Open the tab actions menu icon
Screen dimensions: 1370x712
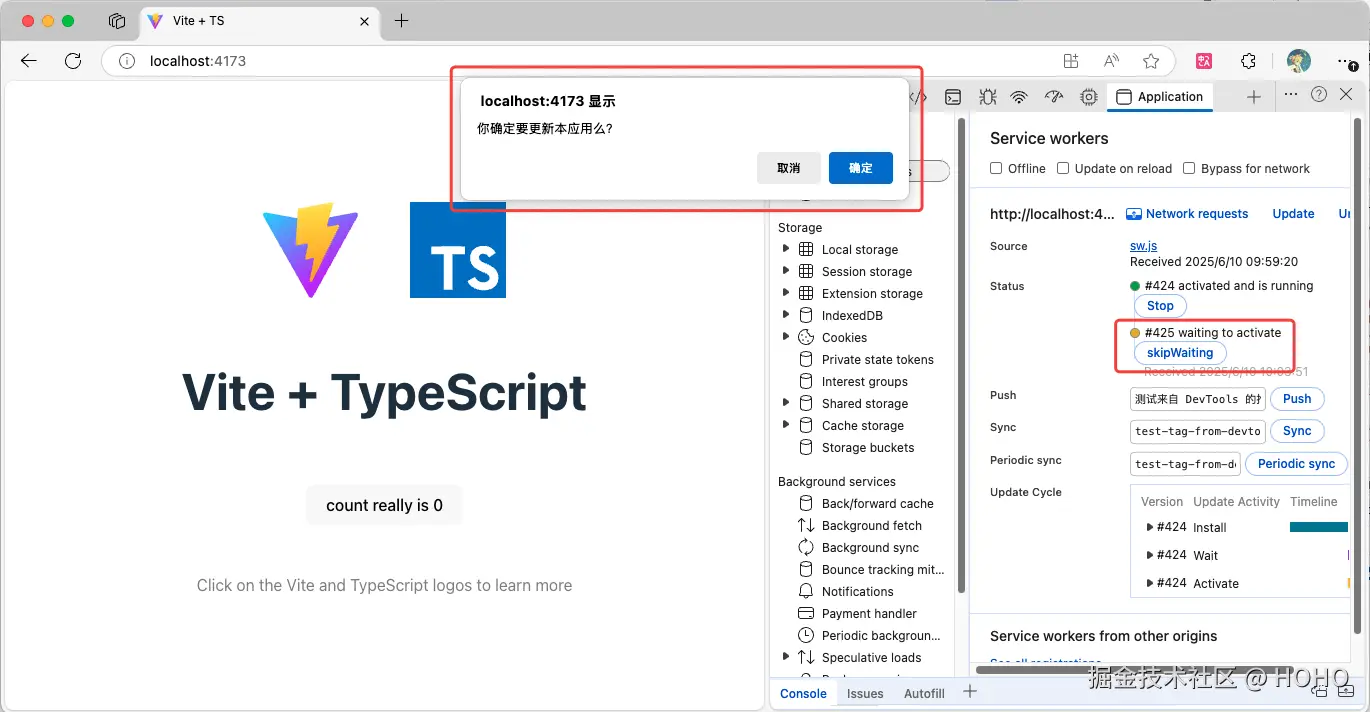tap(117, 21)
